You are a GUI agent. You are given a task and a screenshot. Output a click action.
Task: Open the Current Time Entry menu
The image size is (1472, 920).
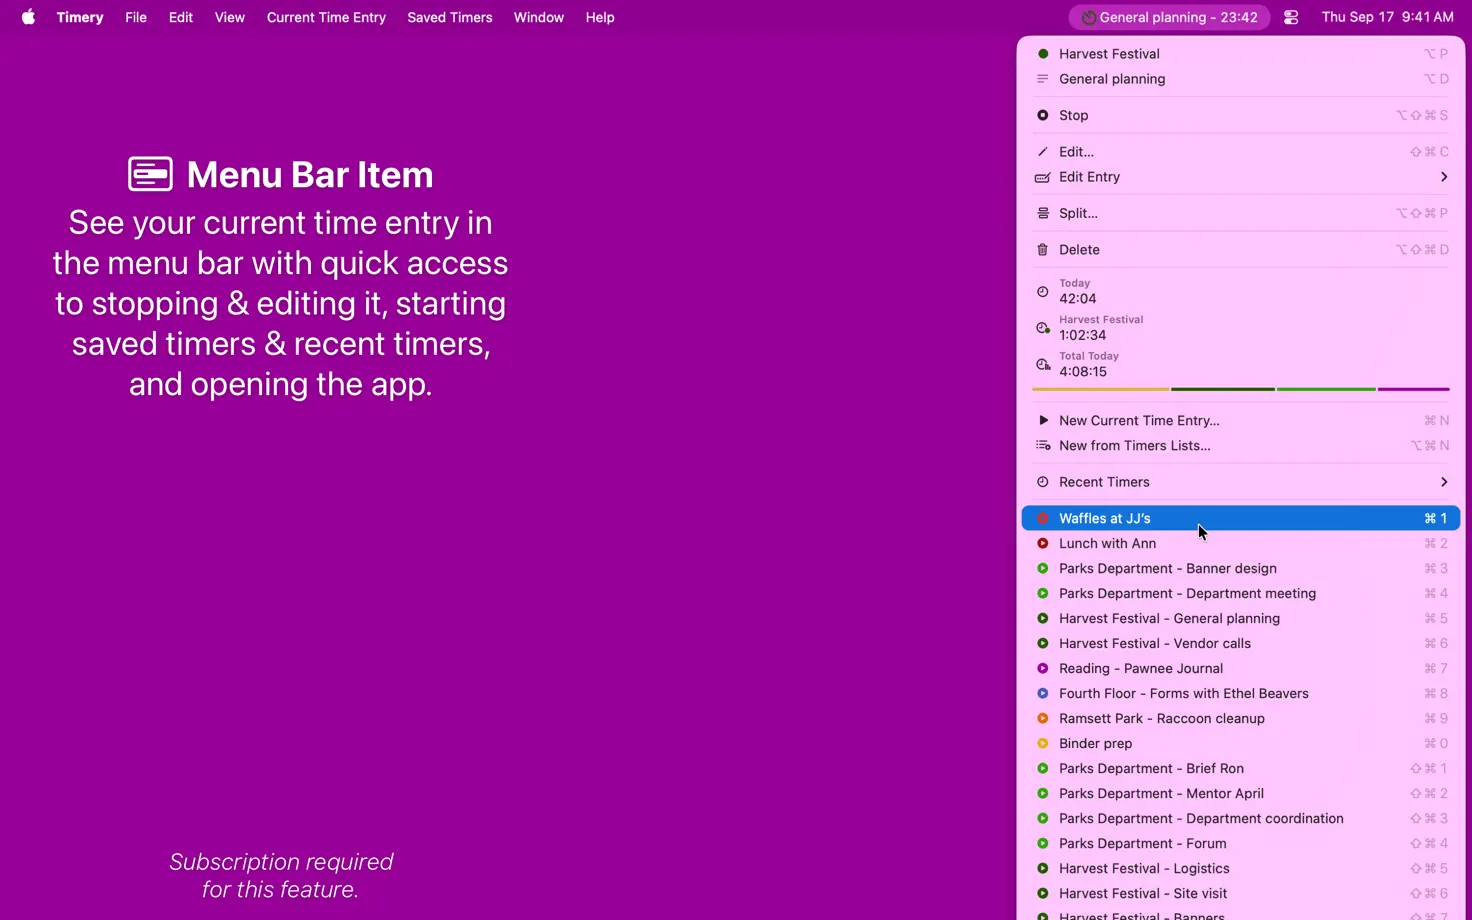(x=326, y=17)
